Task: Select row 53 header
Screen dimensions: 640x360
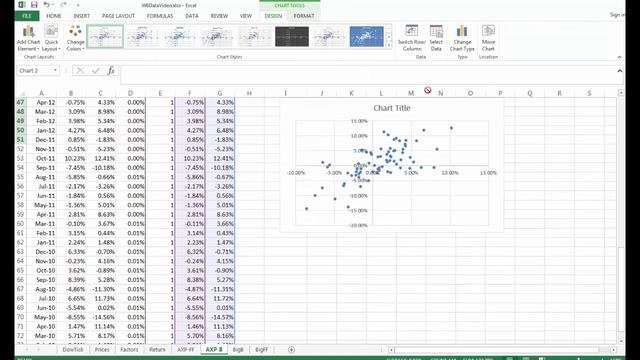Action: coord(20,158)
